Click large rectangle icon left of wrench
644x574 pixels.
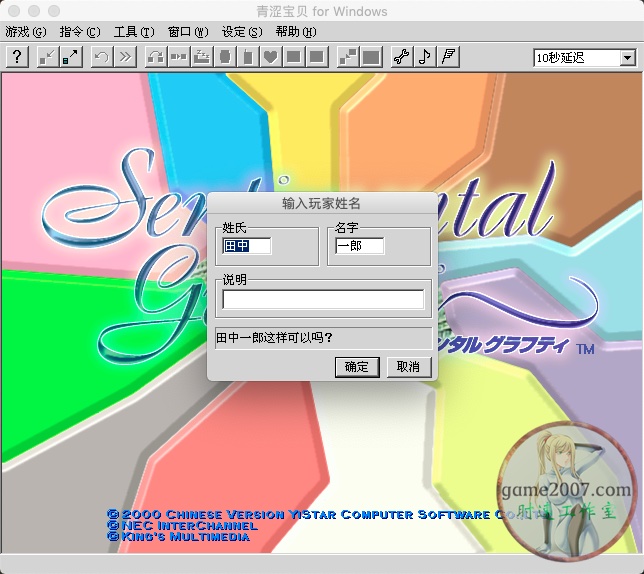pos(371,57)
